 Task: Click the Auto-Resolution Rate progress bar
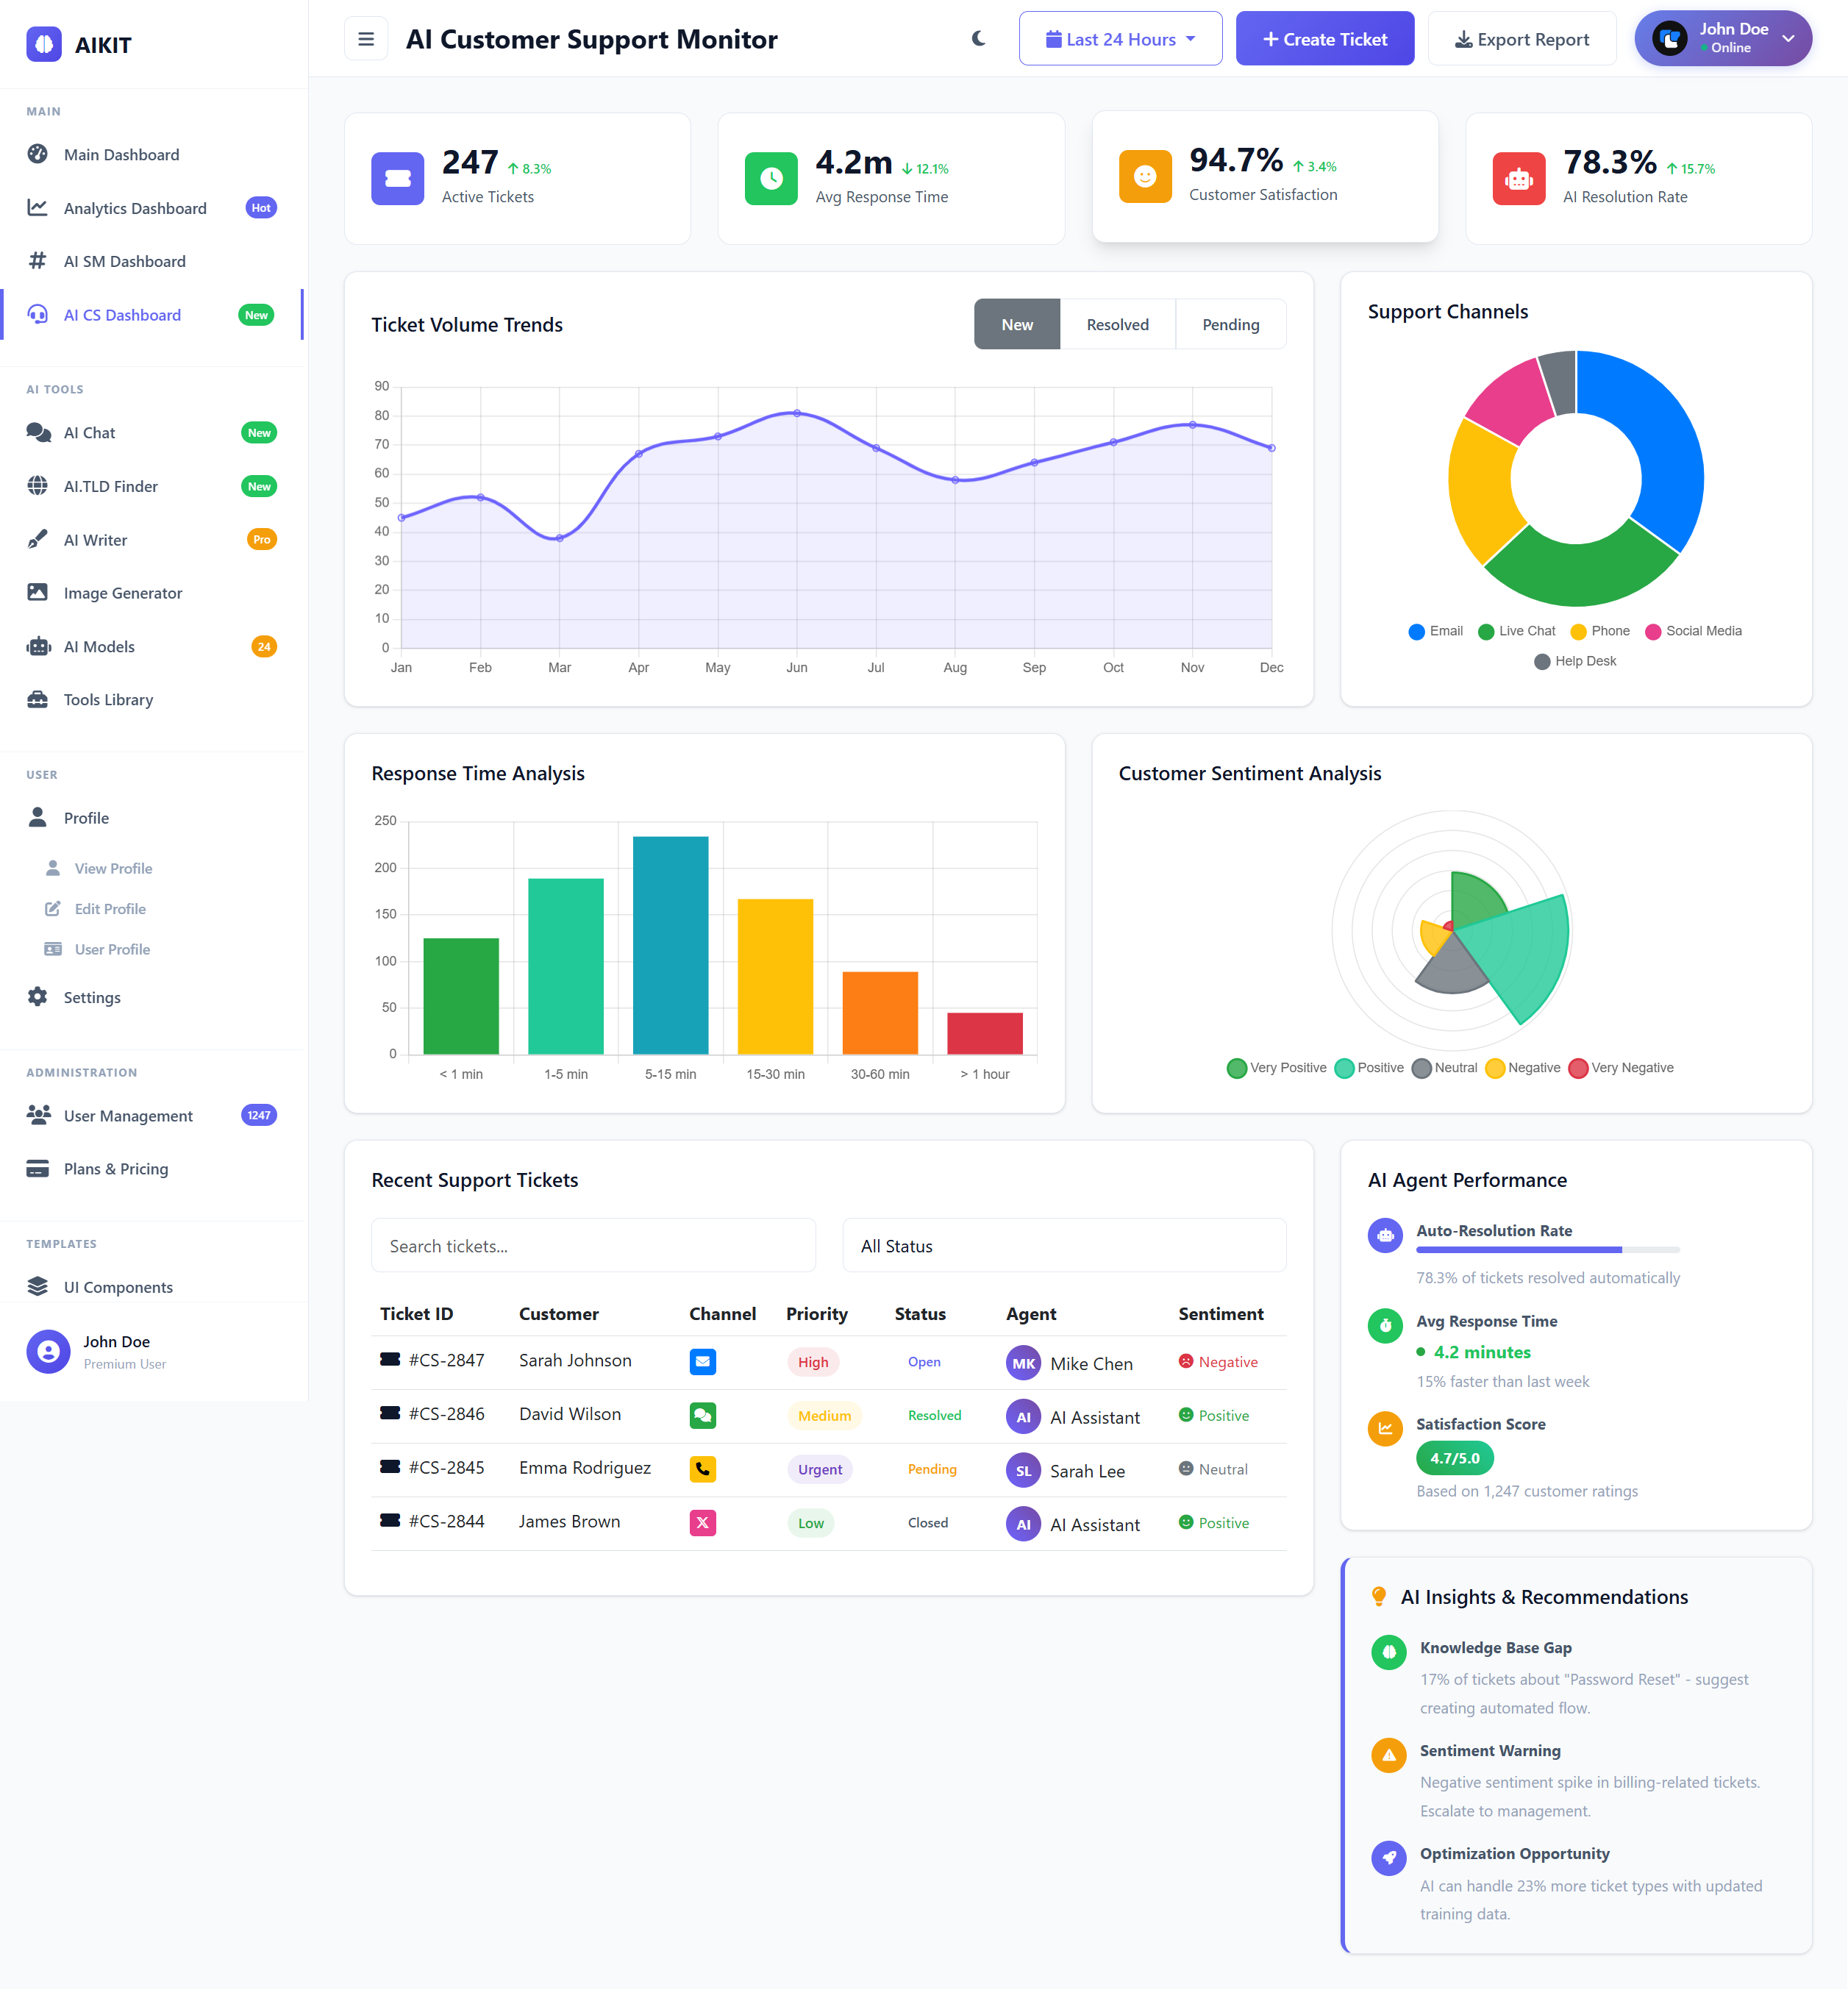click(x=1547, y=1250)
